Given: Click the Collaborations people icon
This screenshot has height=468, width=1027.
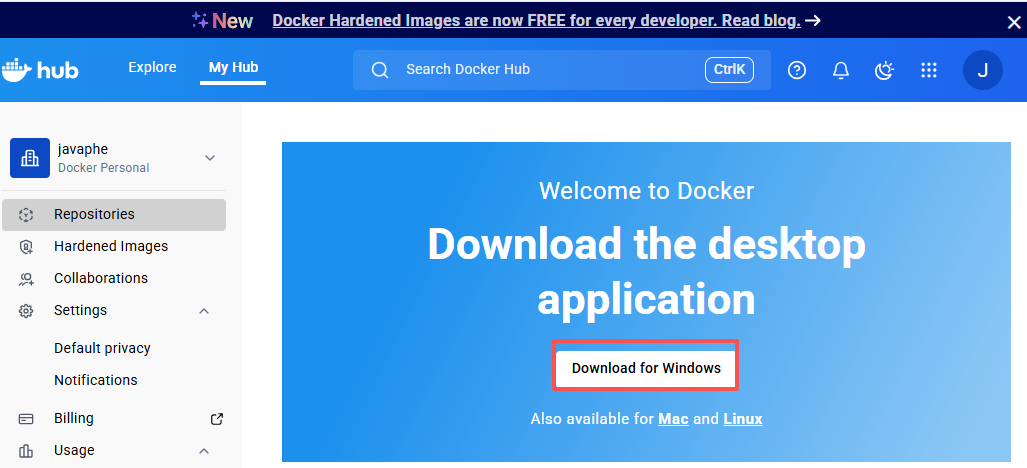Looking at the screenshot, I should pos(26,279).
